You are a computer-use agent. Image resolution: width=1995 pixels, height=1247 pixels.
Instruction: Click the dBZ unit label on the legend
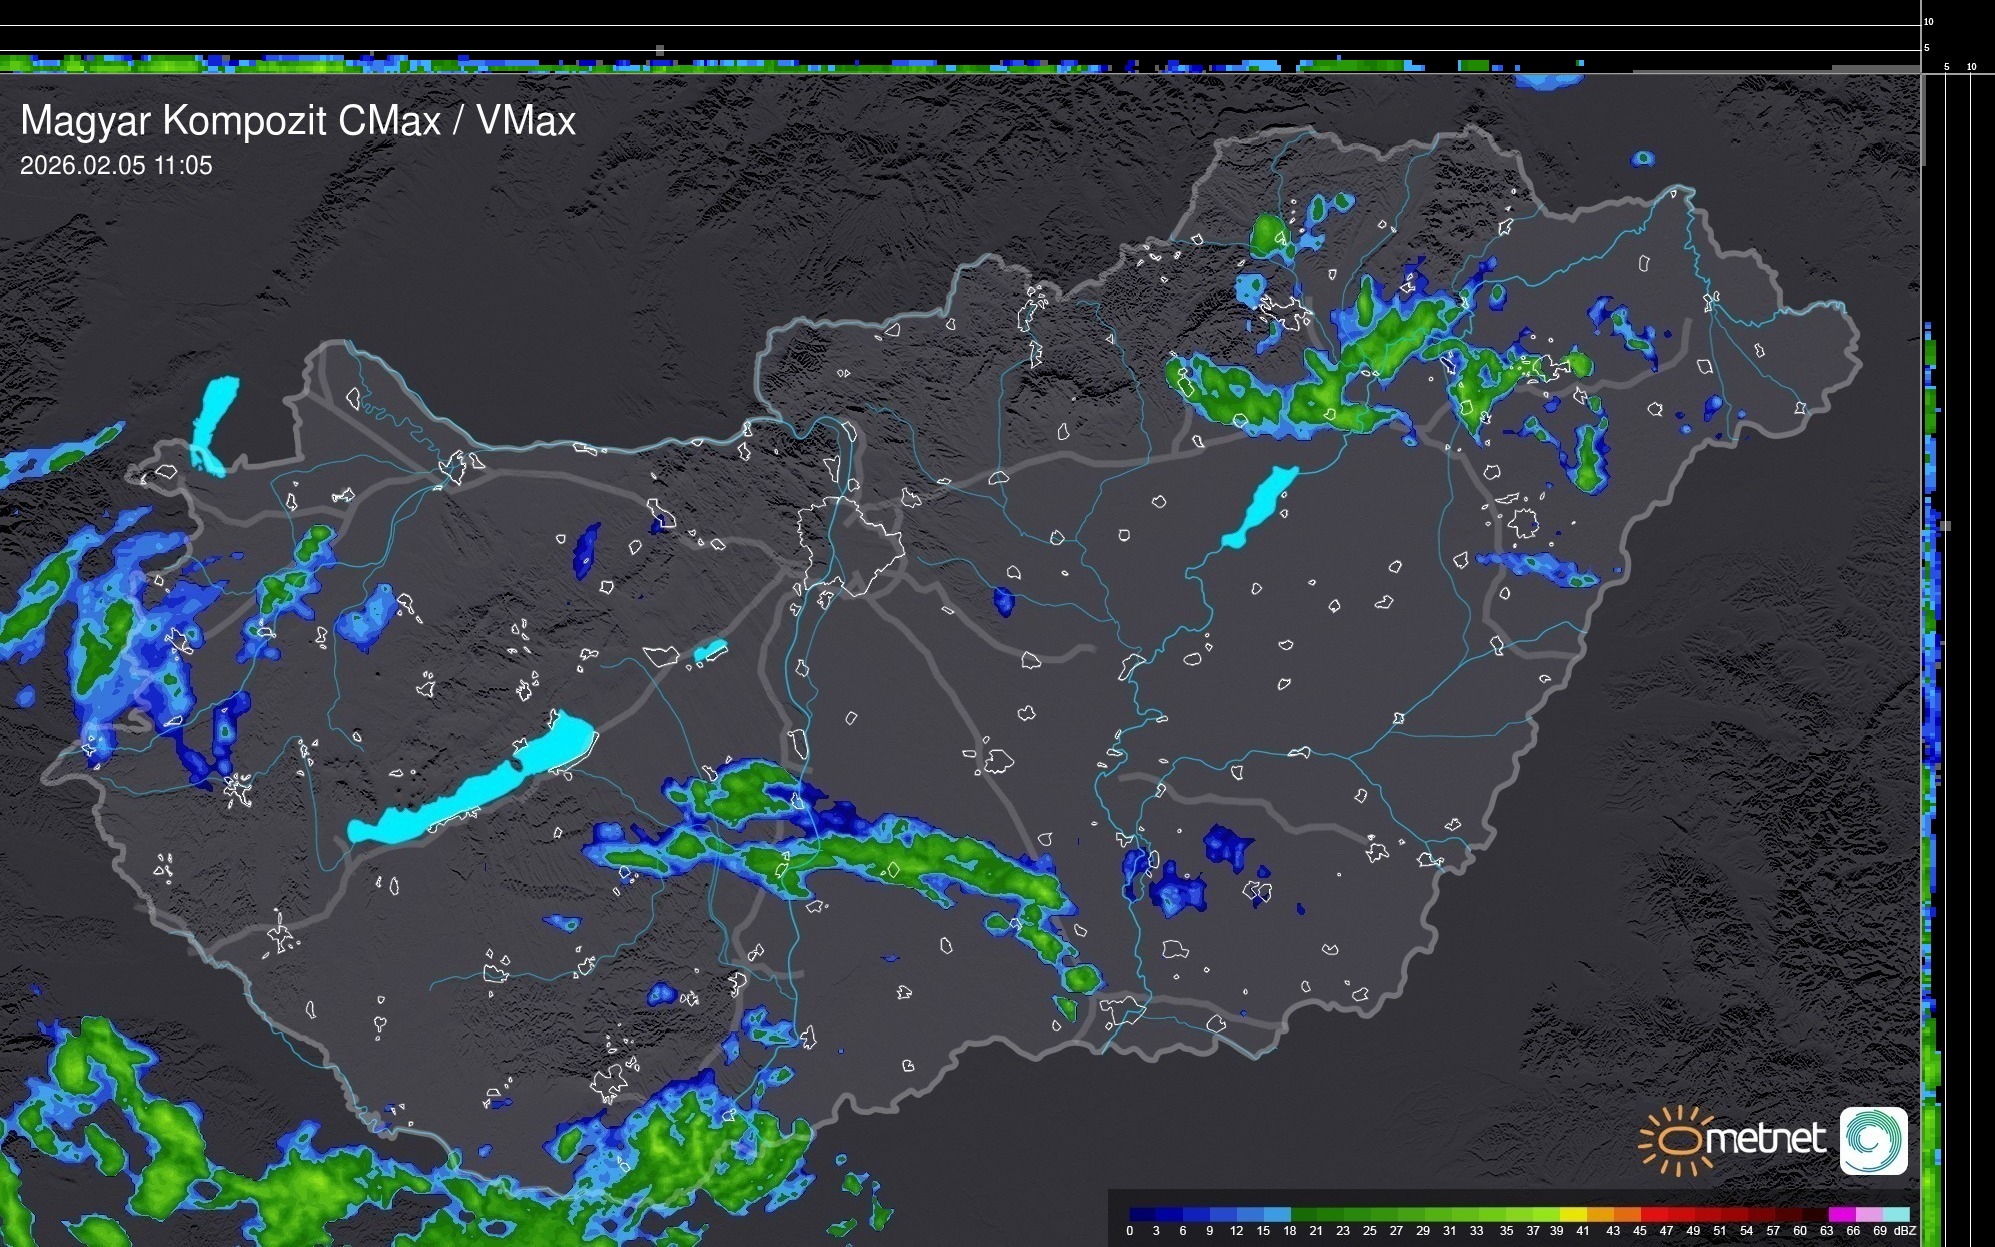(1904, 1231)
